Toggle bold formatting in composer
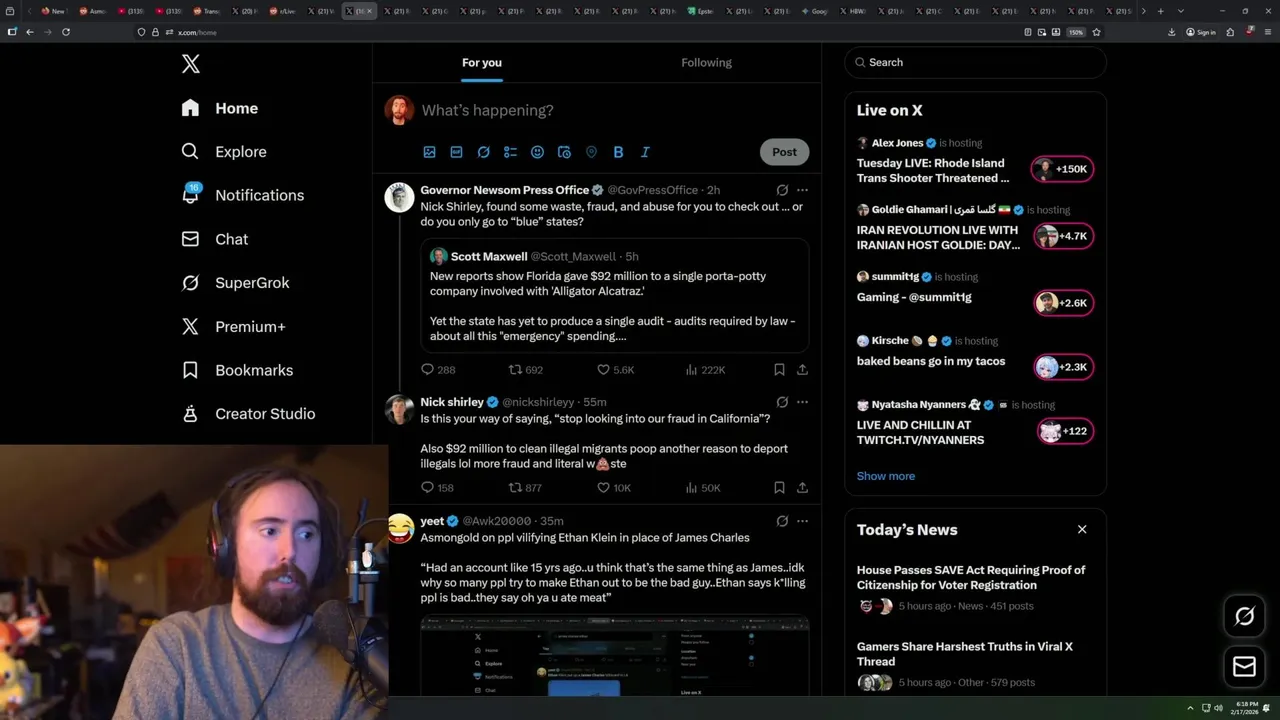 [x=618, y=152]
